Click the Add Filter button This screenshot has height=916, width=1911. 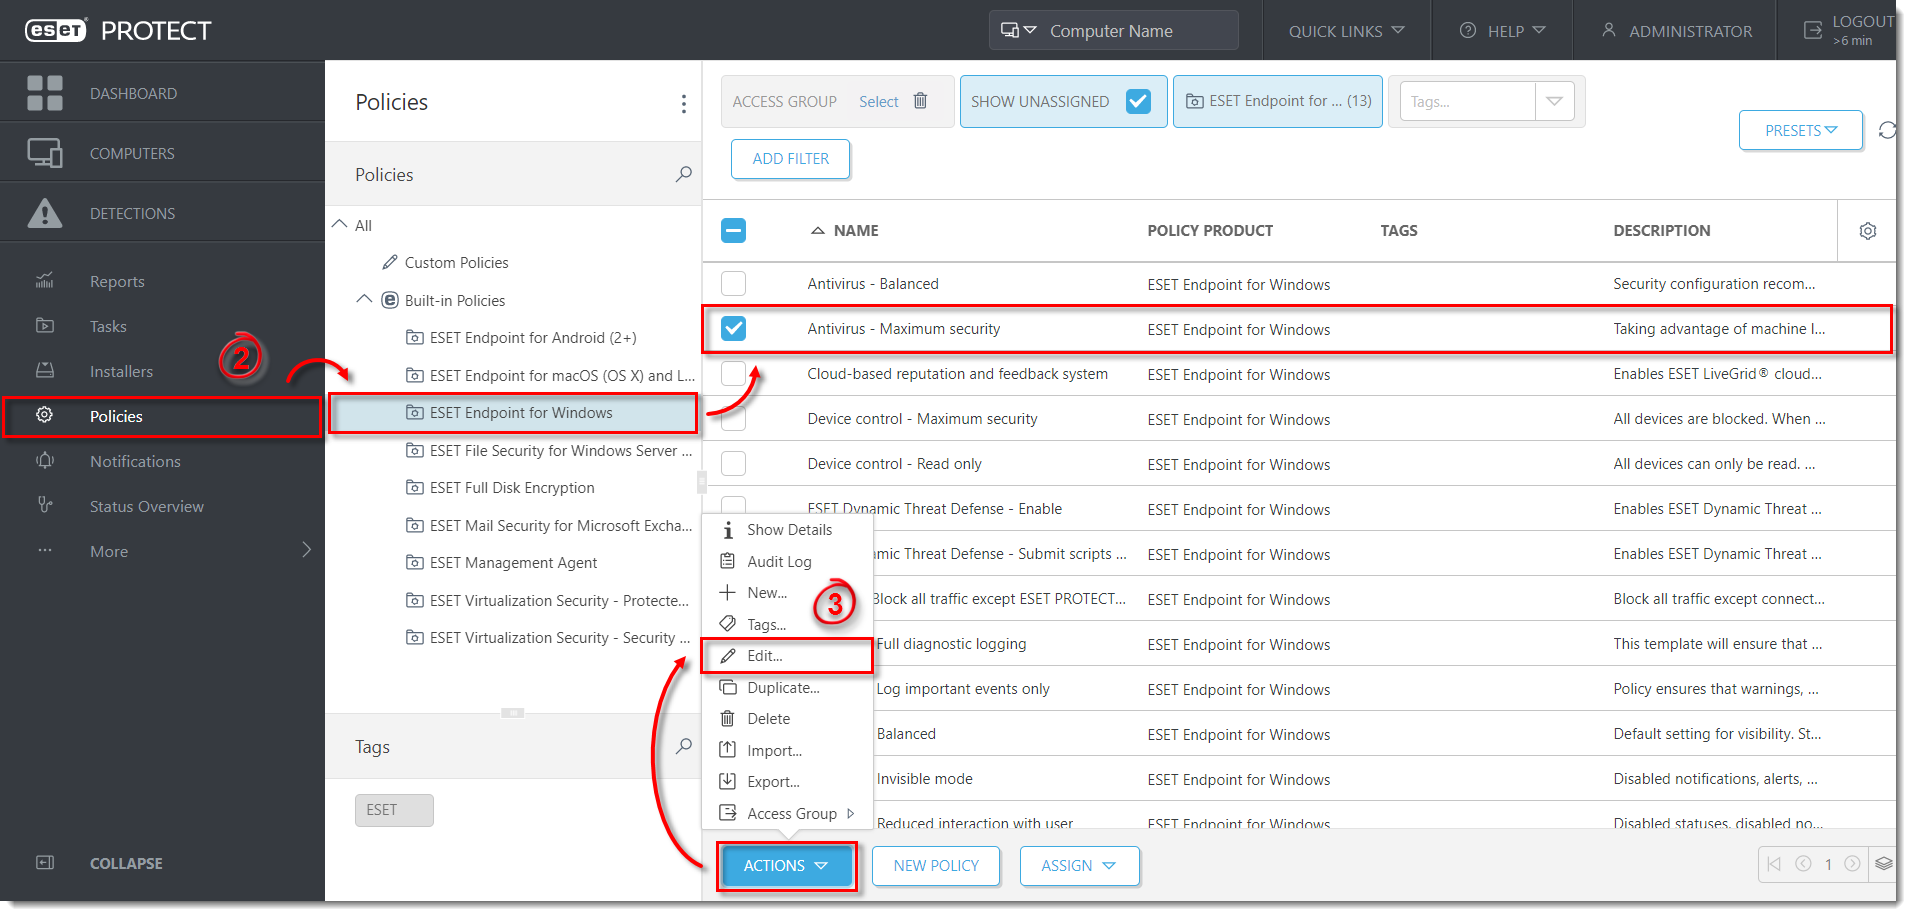[790, 159]
